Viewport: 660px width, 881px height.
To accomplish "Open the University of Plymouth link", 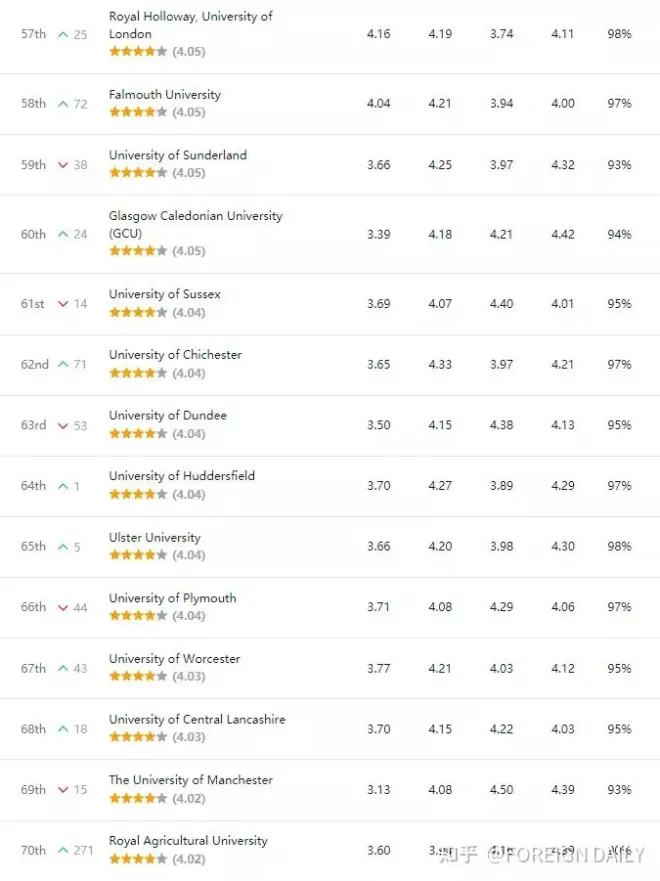I will (172, 598).
